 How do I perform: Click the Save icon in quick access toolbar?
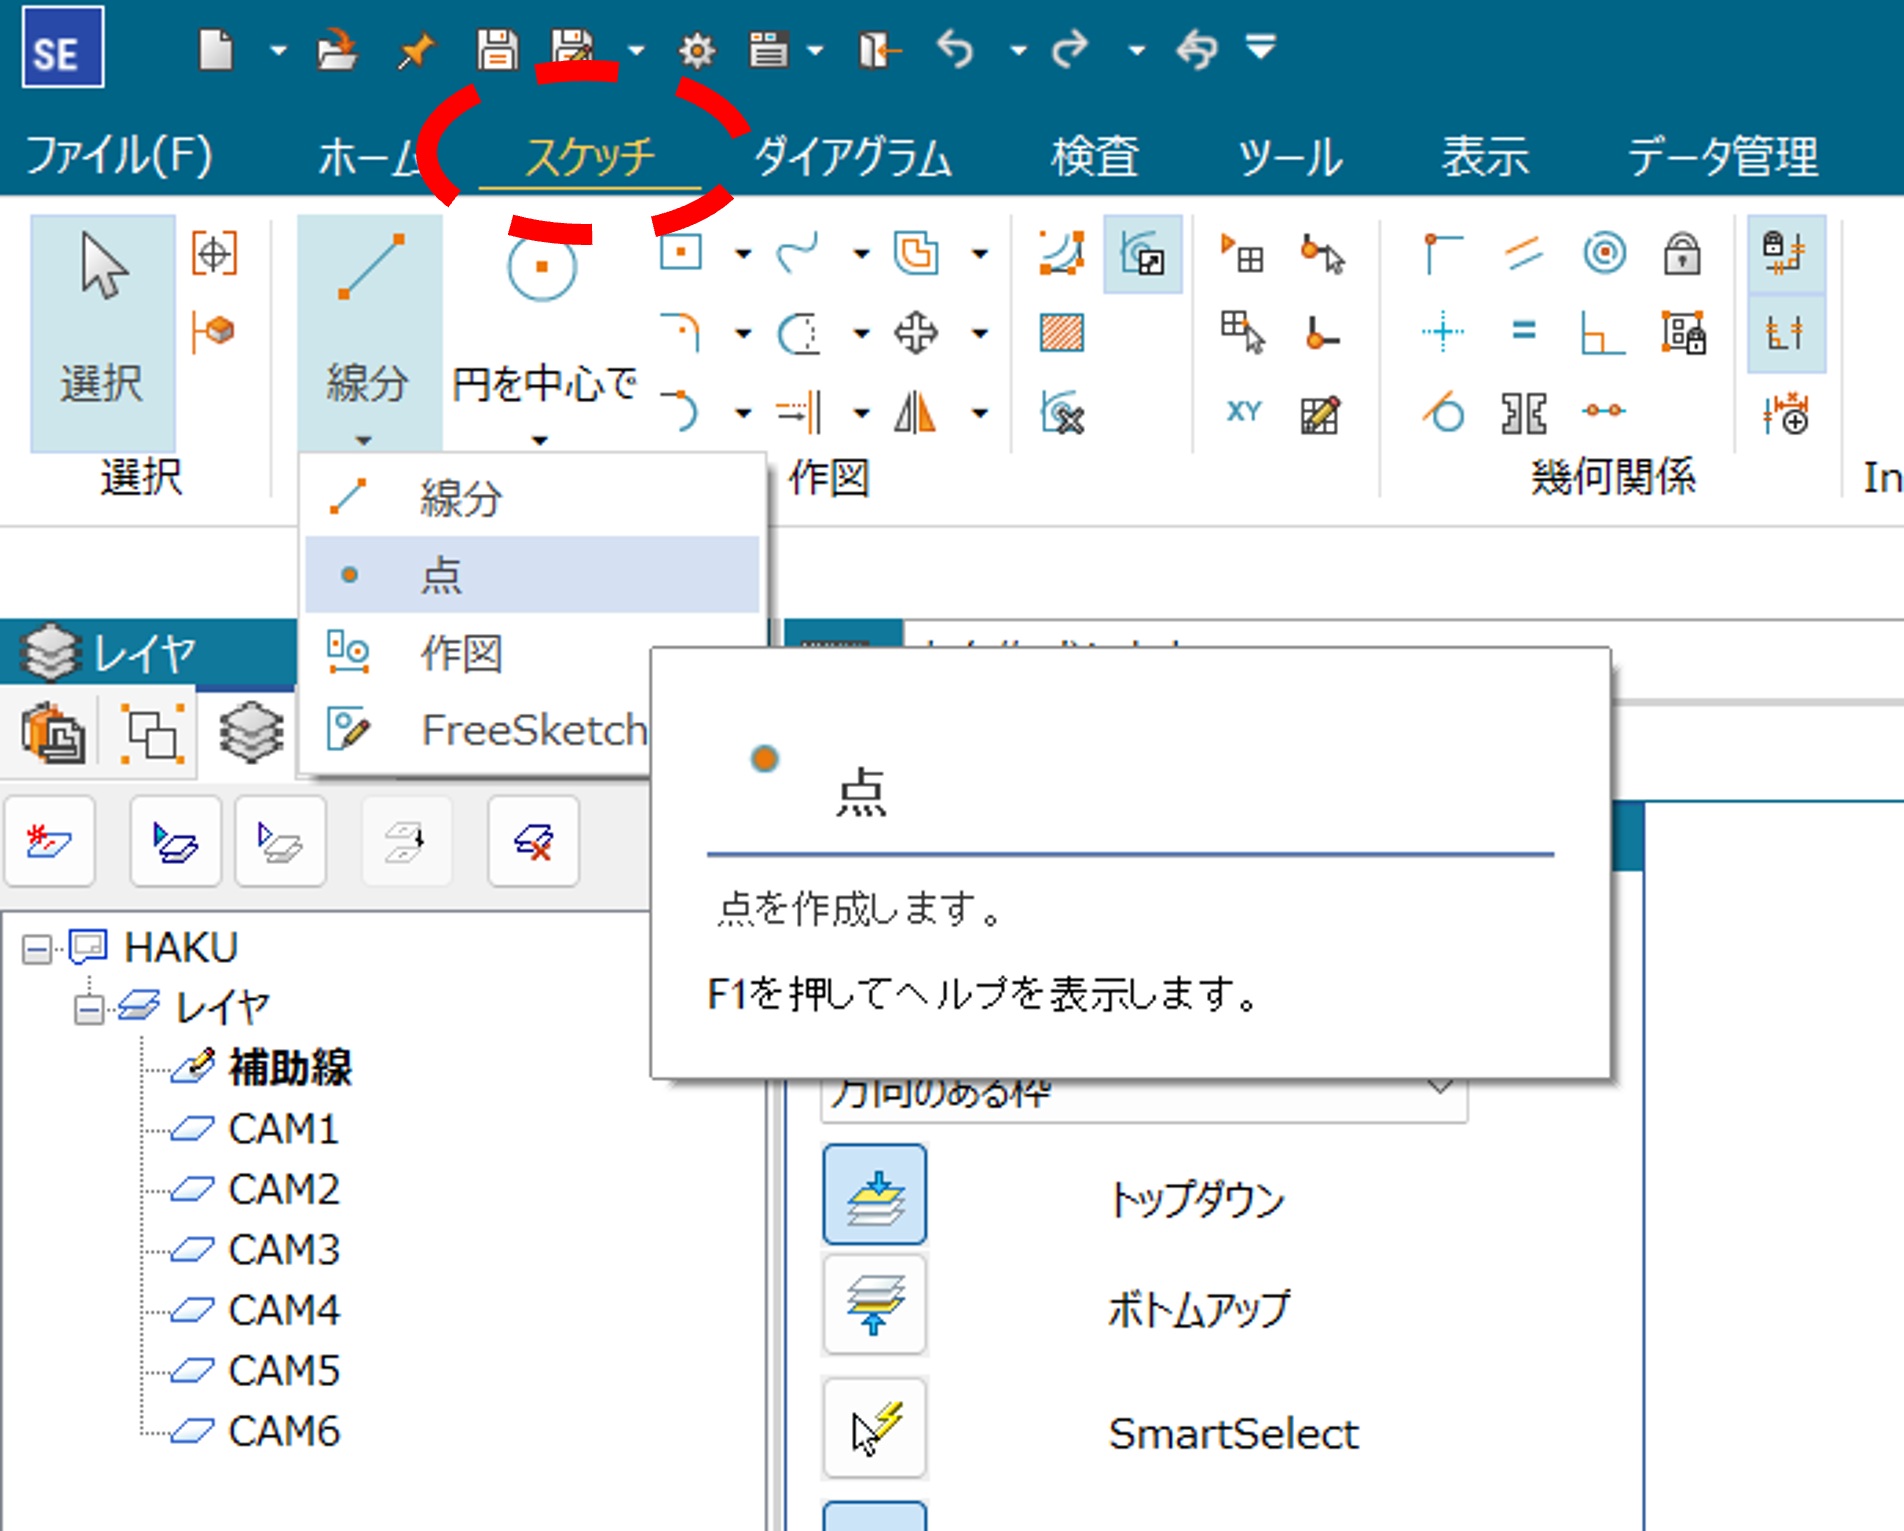click(x=496, y=49)
